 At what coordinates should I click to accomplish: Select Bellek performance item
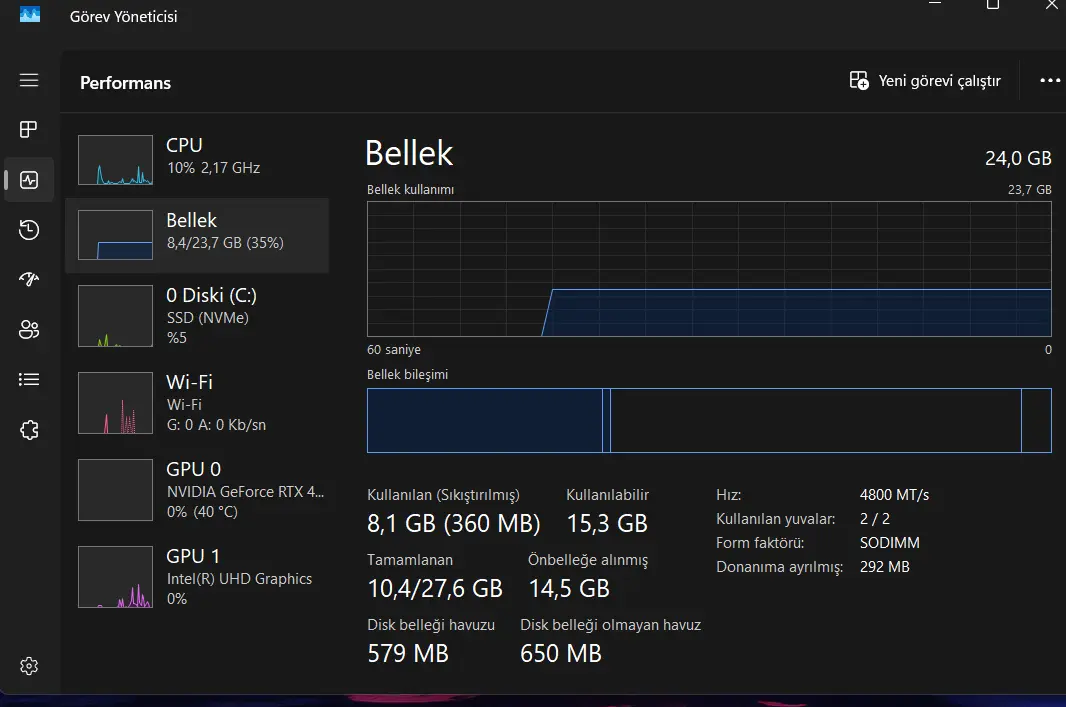point(197,235)
